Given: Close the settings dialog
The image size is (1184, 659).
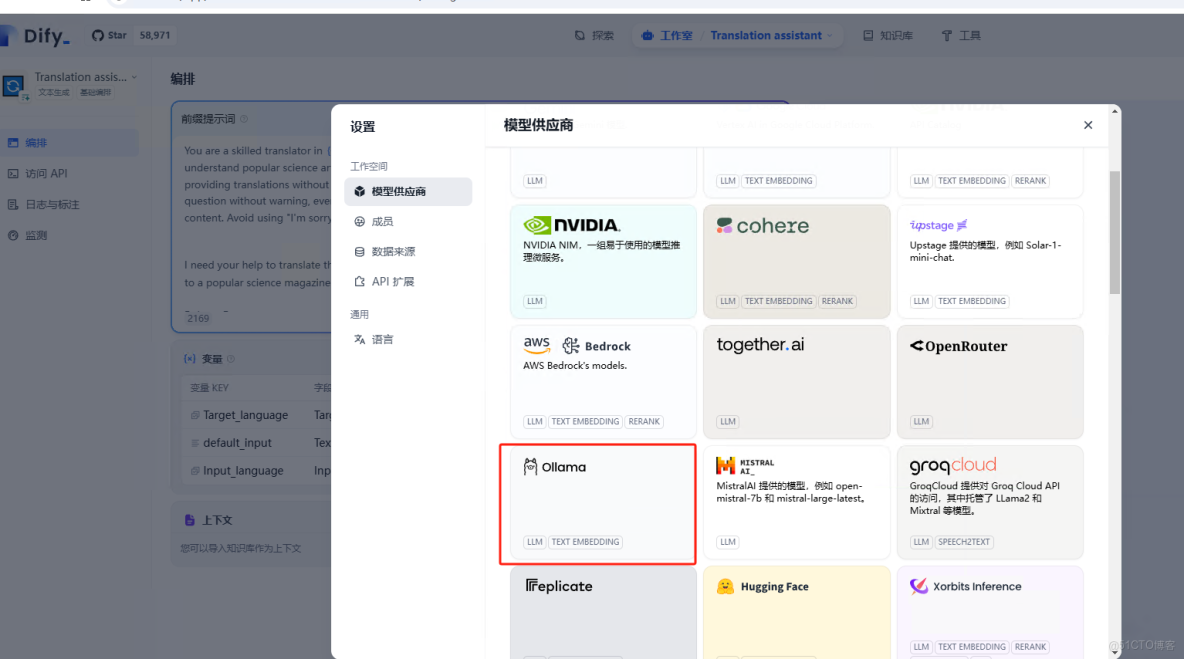Looking at the screenshot, I should [x=1088, y=125].
